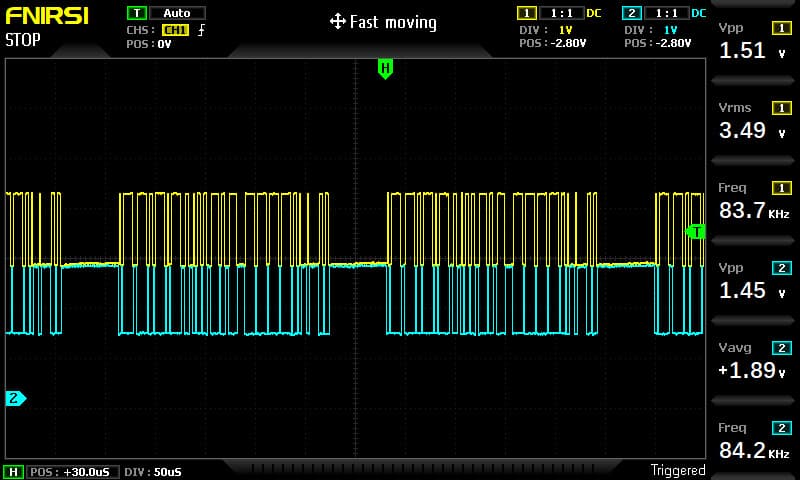Click horizontal POS value +30.0uS
Screen dimensions: 800x480
tap(87, 472)
